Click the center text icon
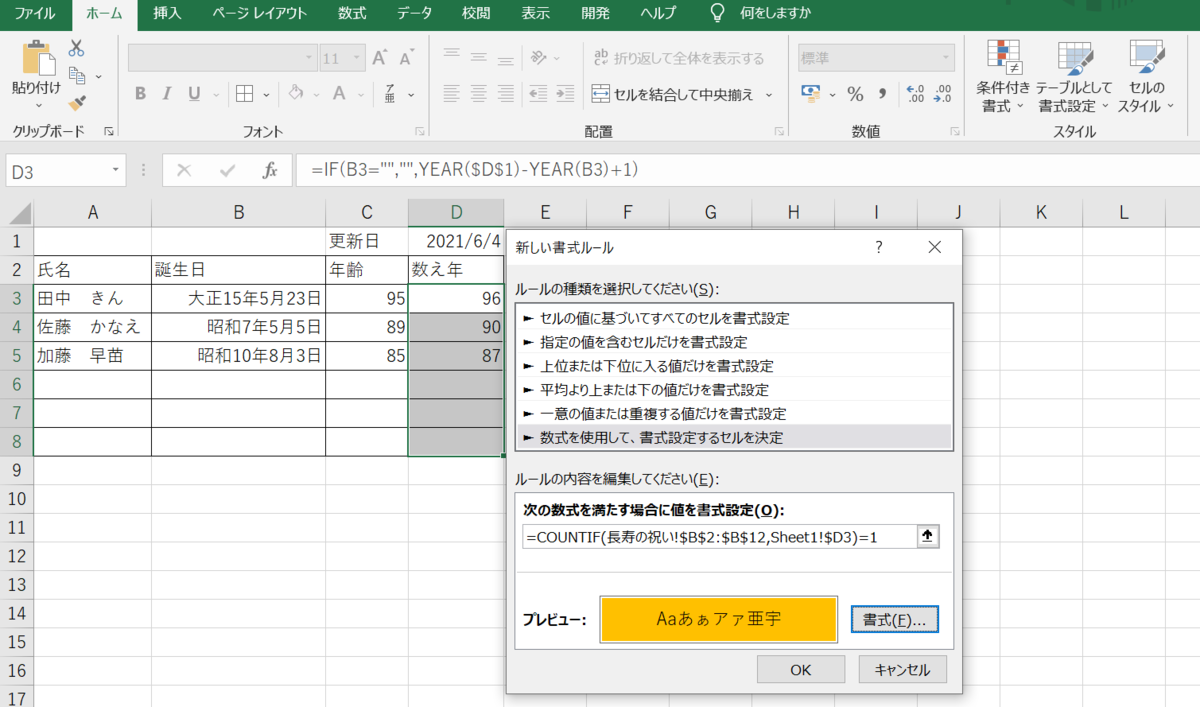 point(479,94)
